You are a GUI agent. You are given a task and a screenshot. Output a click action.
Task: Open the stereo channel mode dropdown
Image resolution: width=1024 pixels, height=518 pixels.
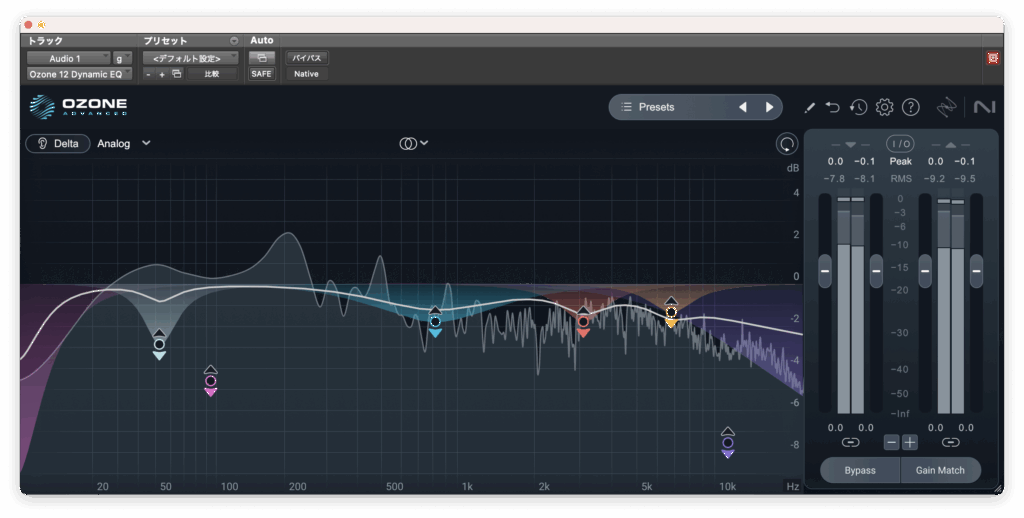tap(414, 143)
